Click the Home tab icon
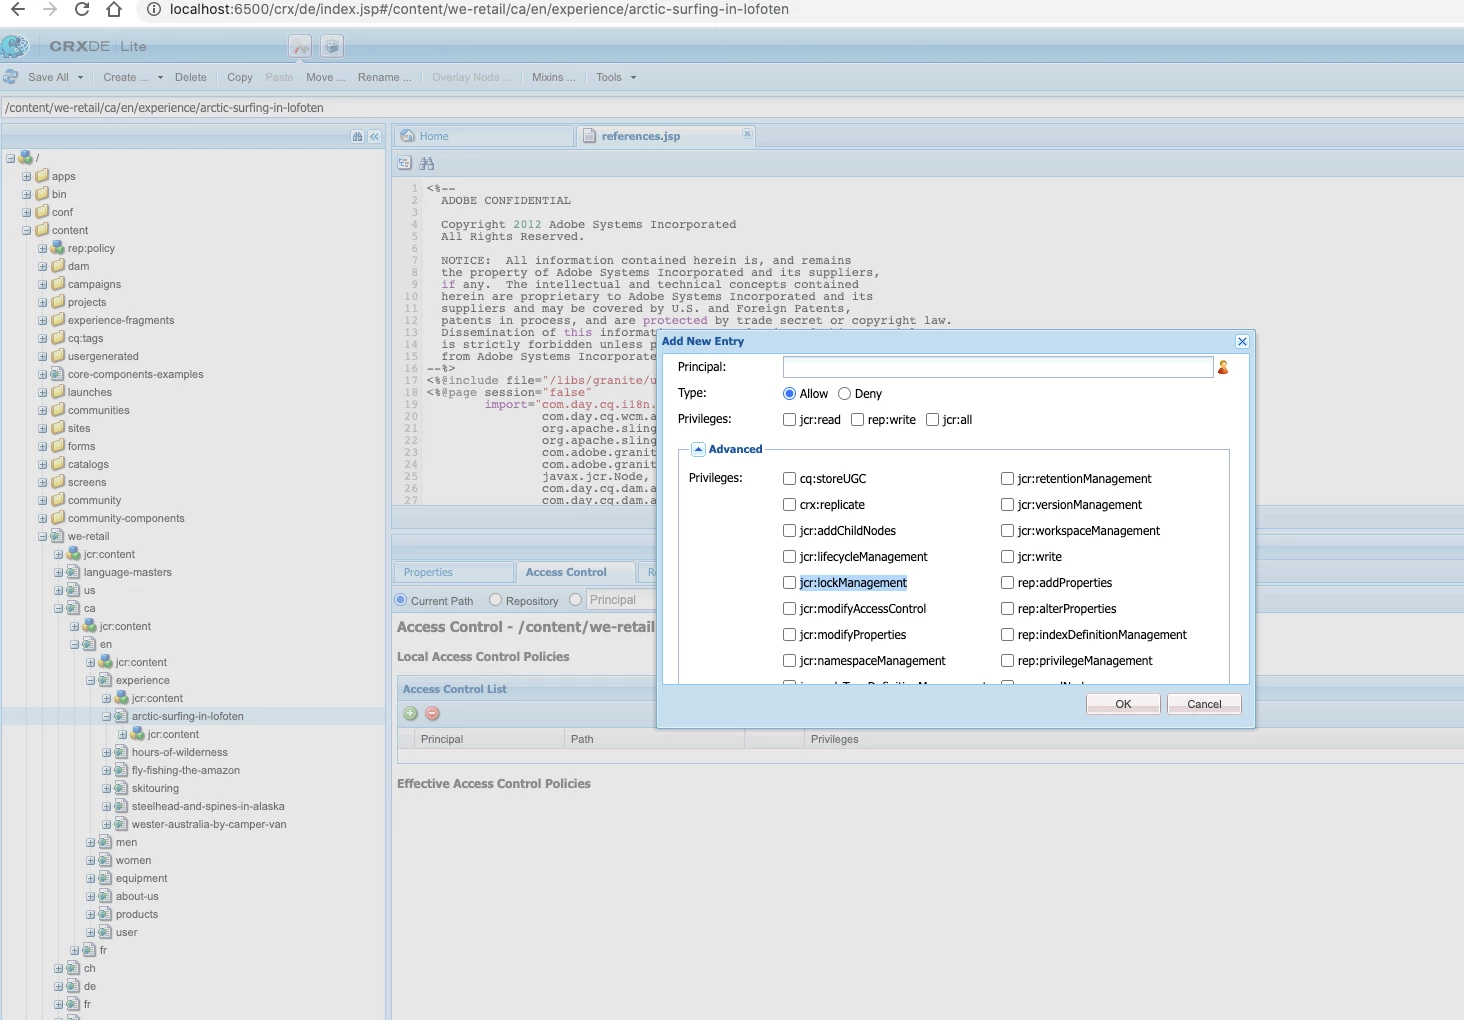The image size is (1464, 1020). click(408, 136)
